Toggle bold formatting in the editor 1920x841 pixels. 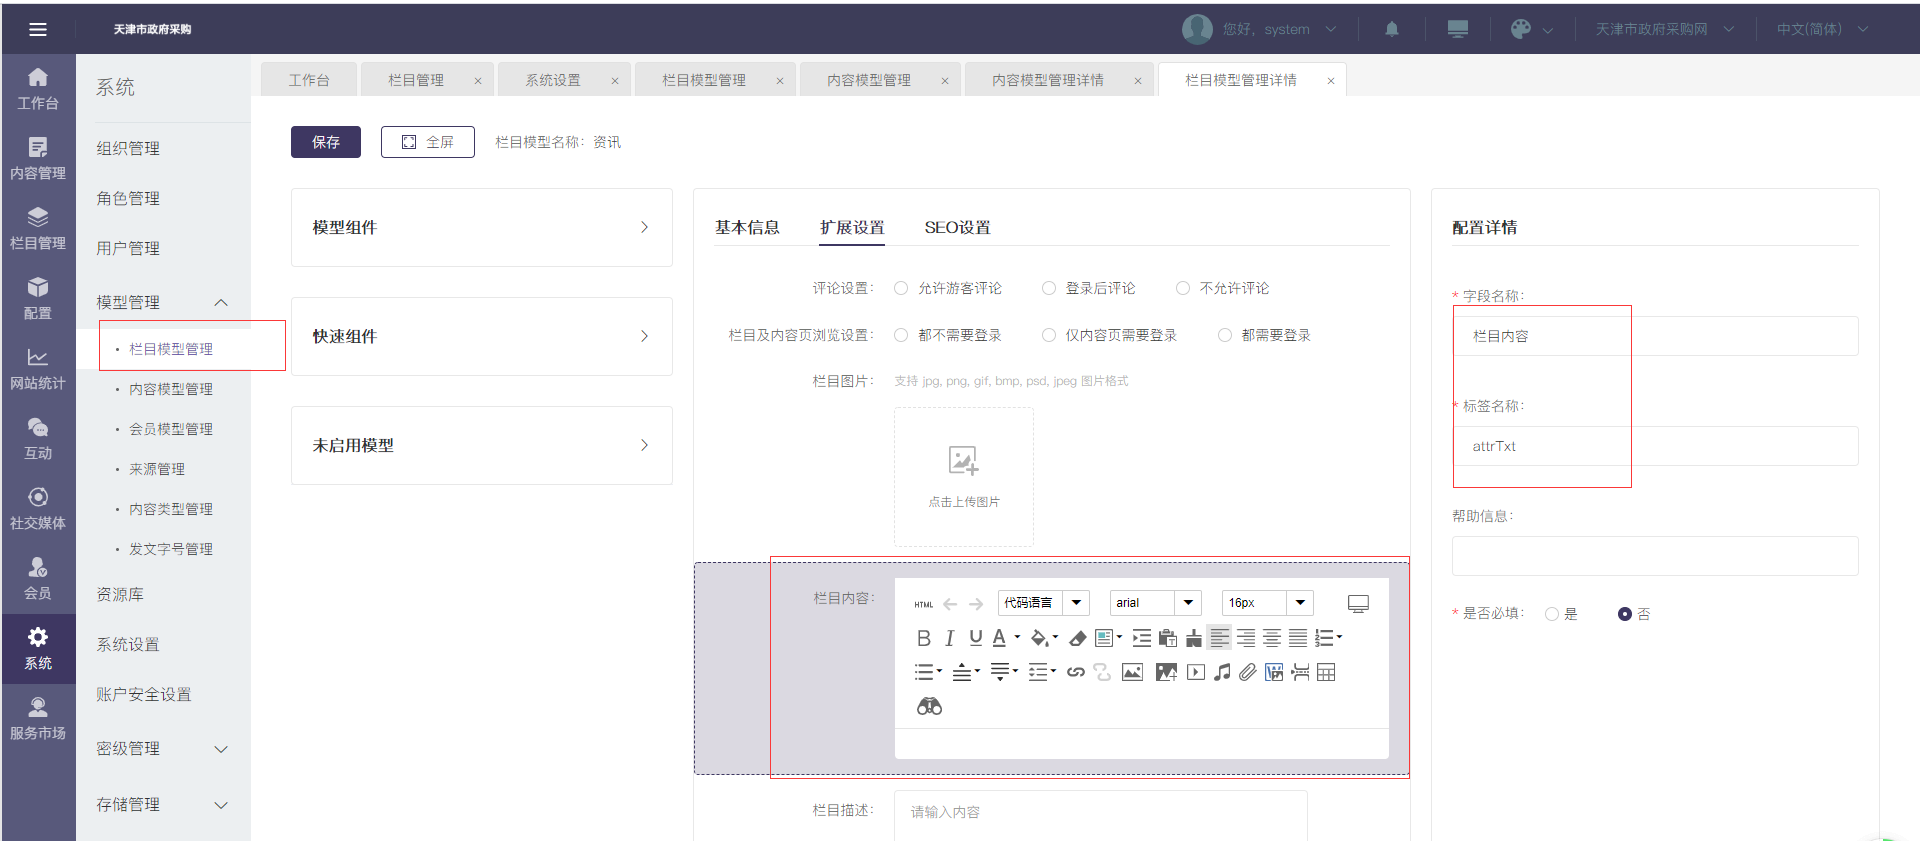pos(923,638)
